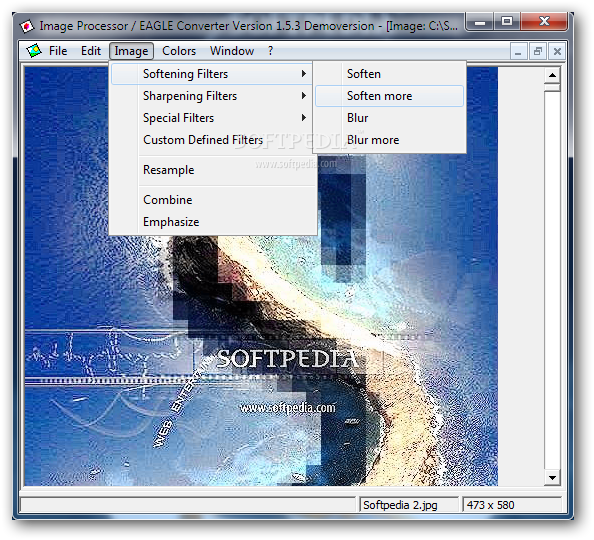Click the 473 x 580 size field
The height and width of the screenshot is (540, 594).
511,505
